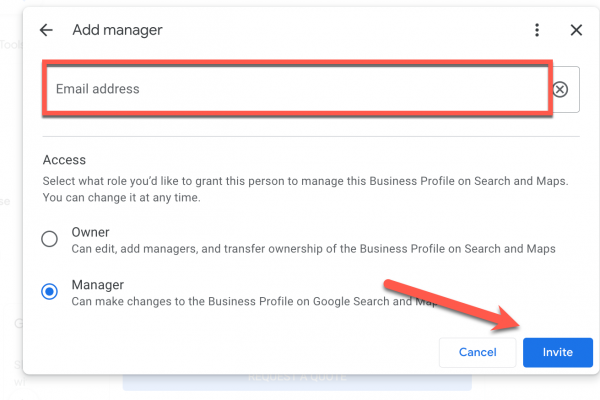Click the faded 'Tool' text behind the dialog
The height and width of the screenshot is (400, 600).
[10, 45]
